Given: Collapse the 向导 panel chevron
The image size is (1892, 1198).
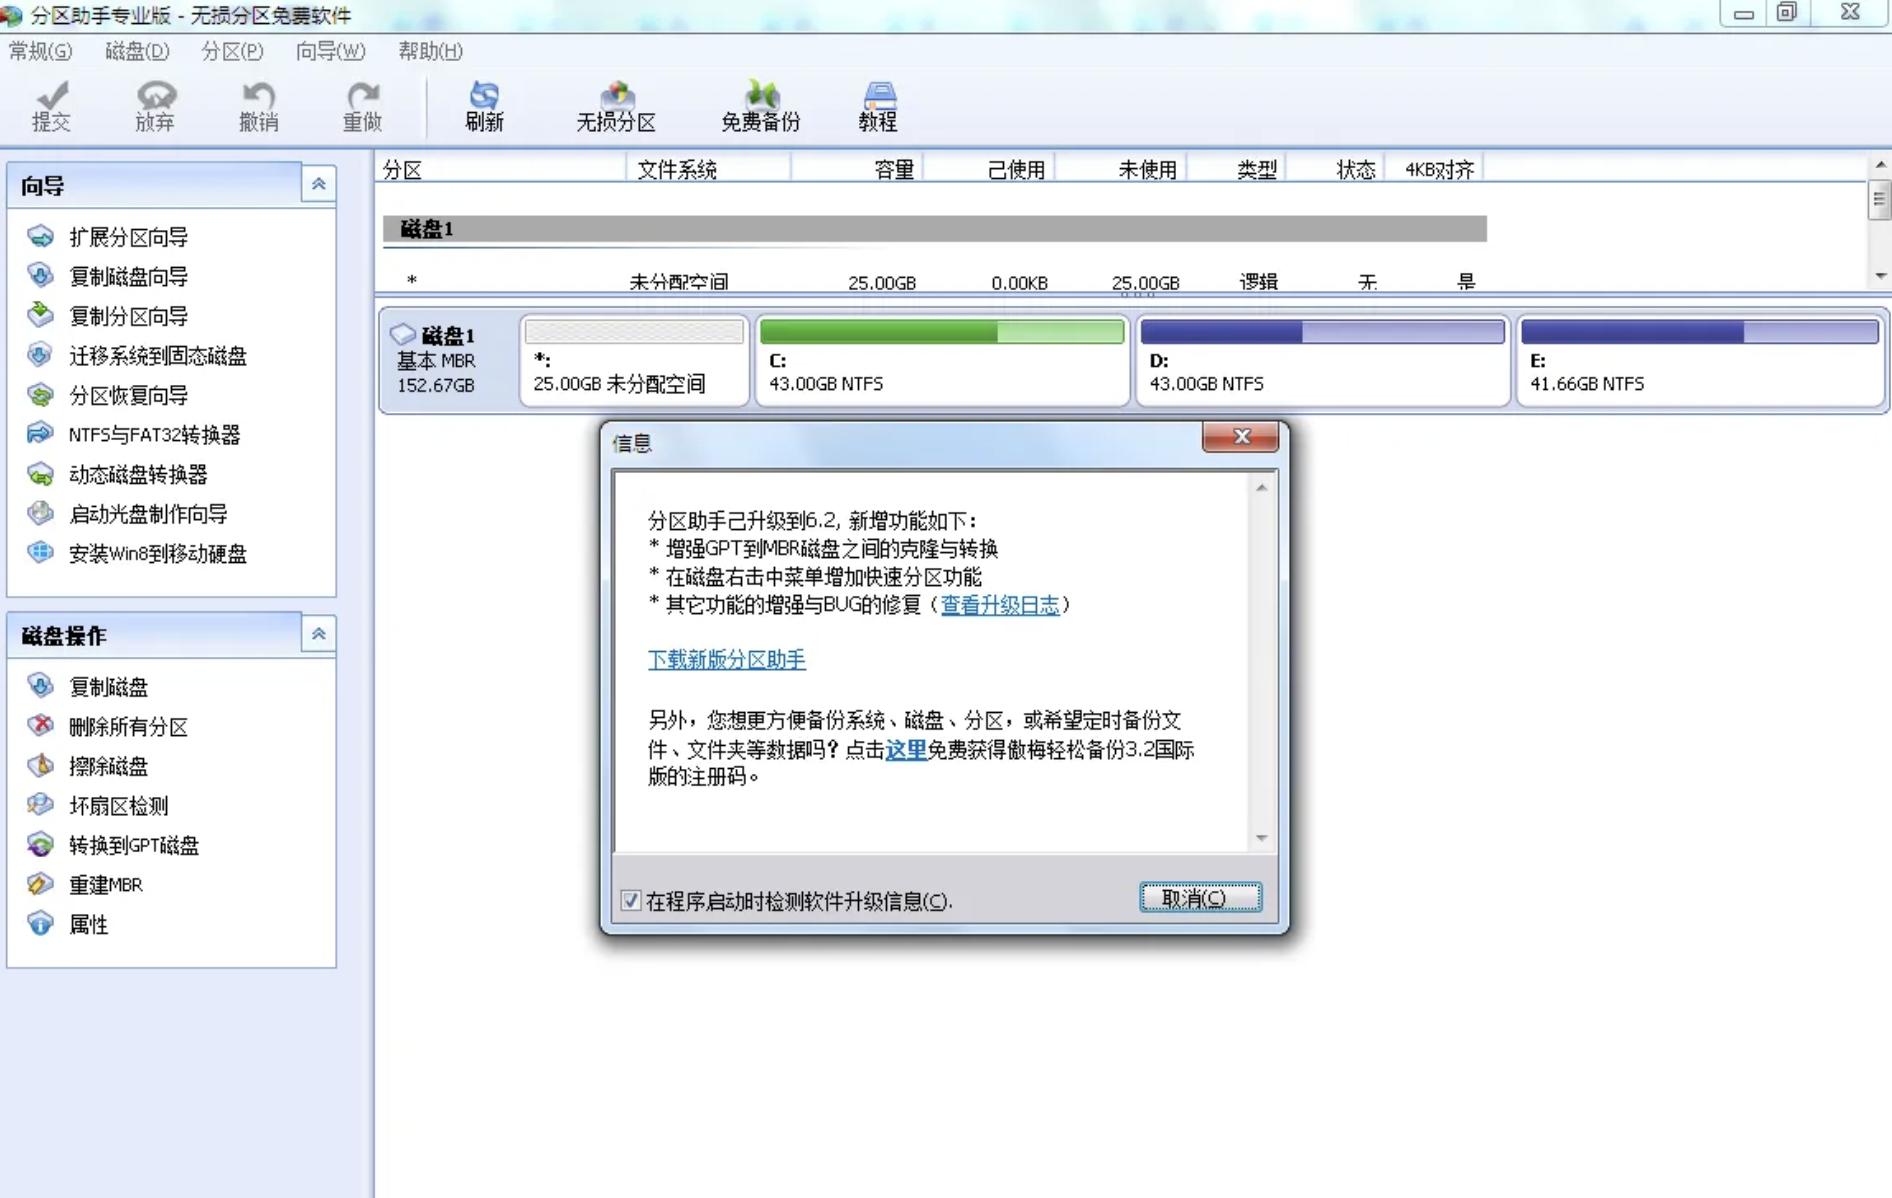Looking at the screenshot, I should point(318,184).
